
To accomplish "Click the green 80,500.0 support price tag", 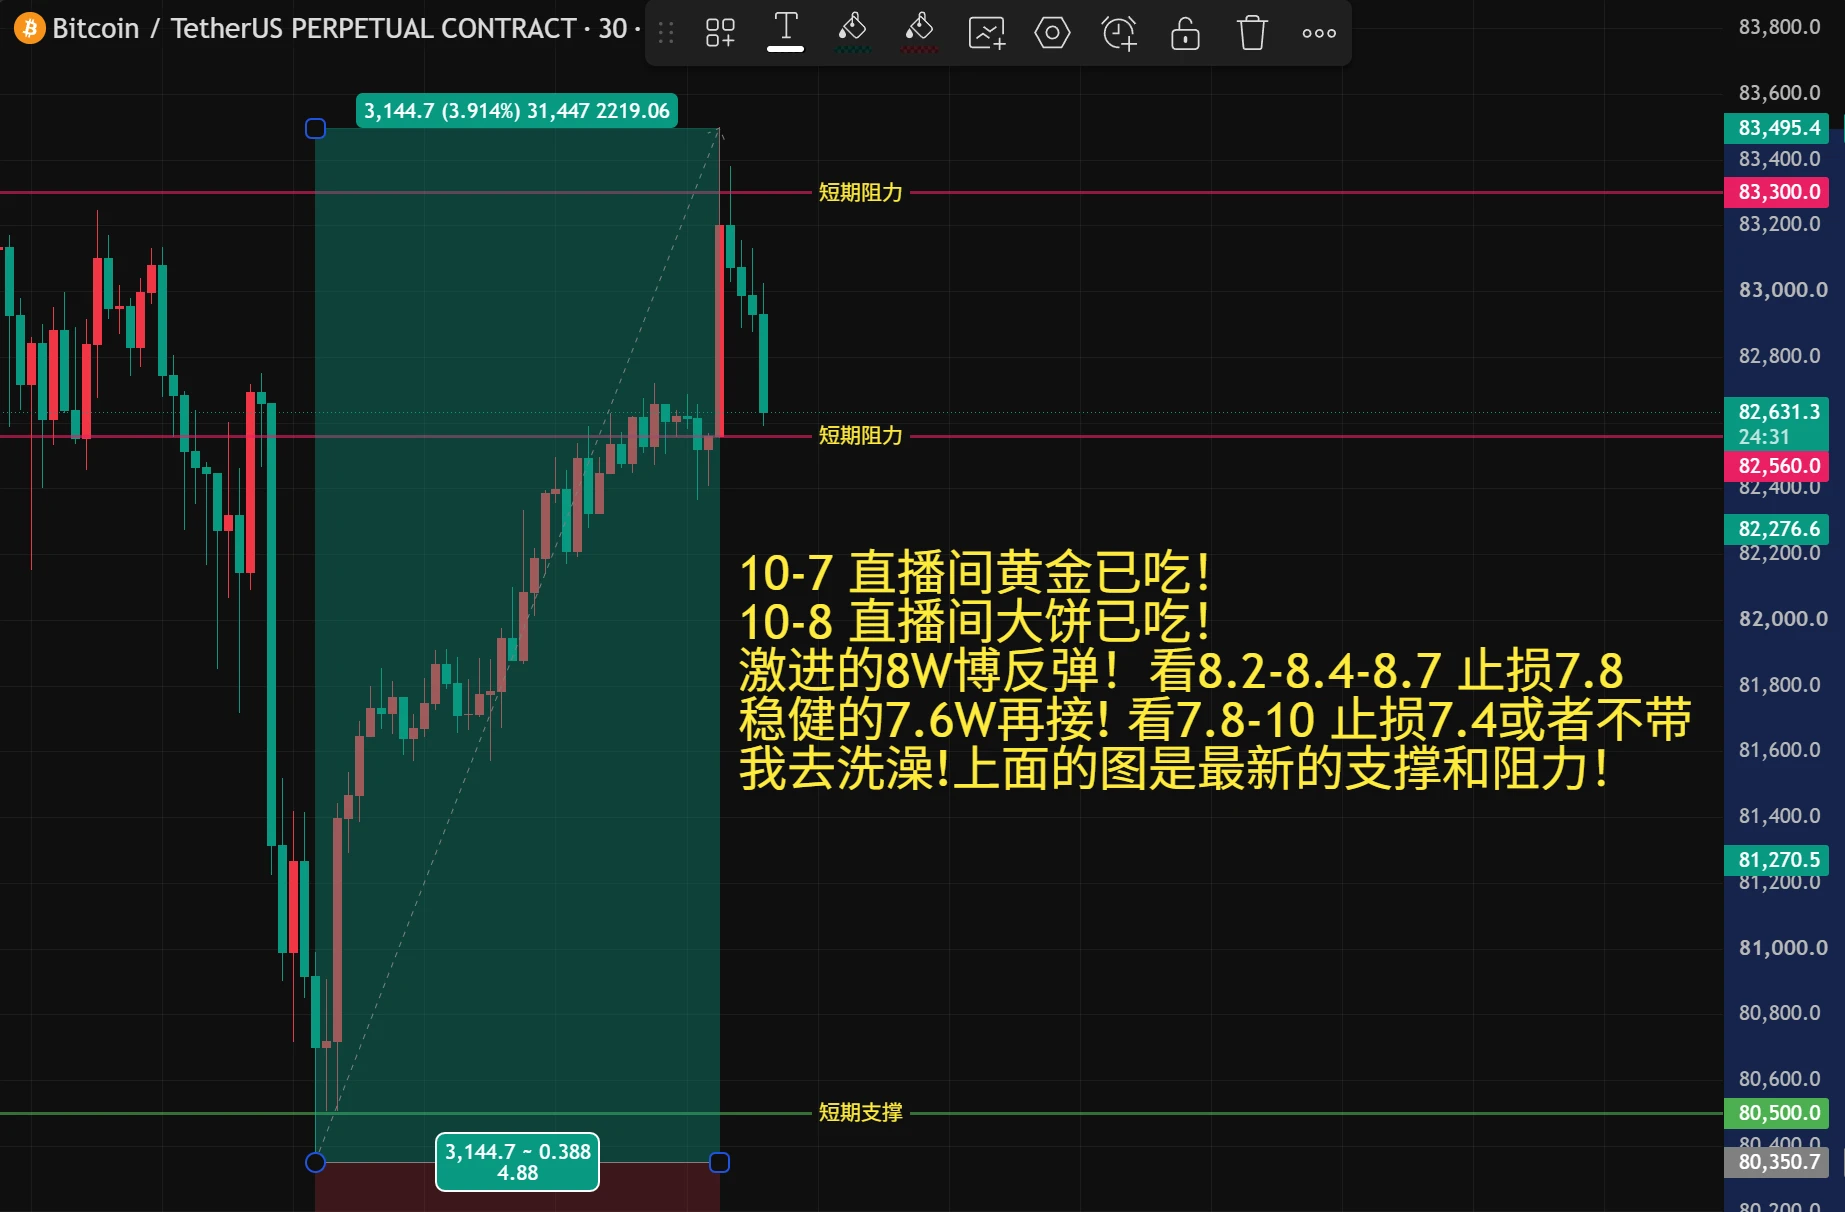I will [x=1777, y=1113].
